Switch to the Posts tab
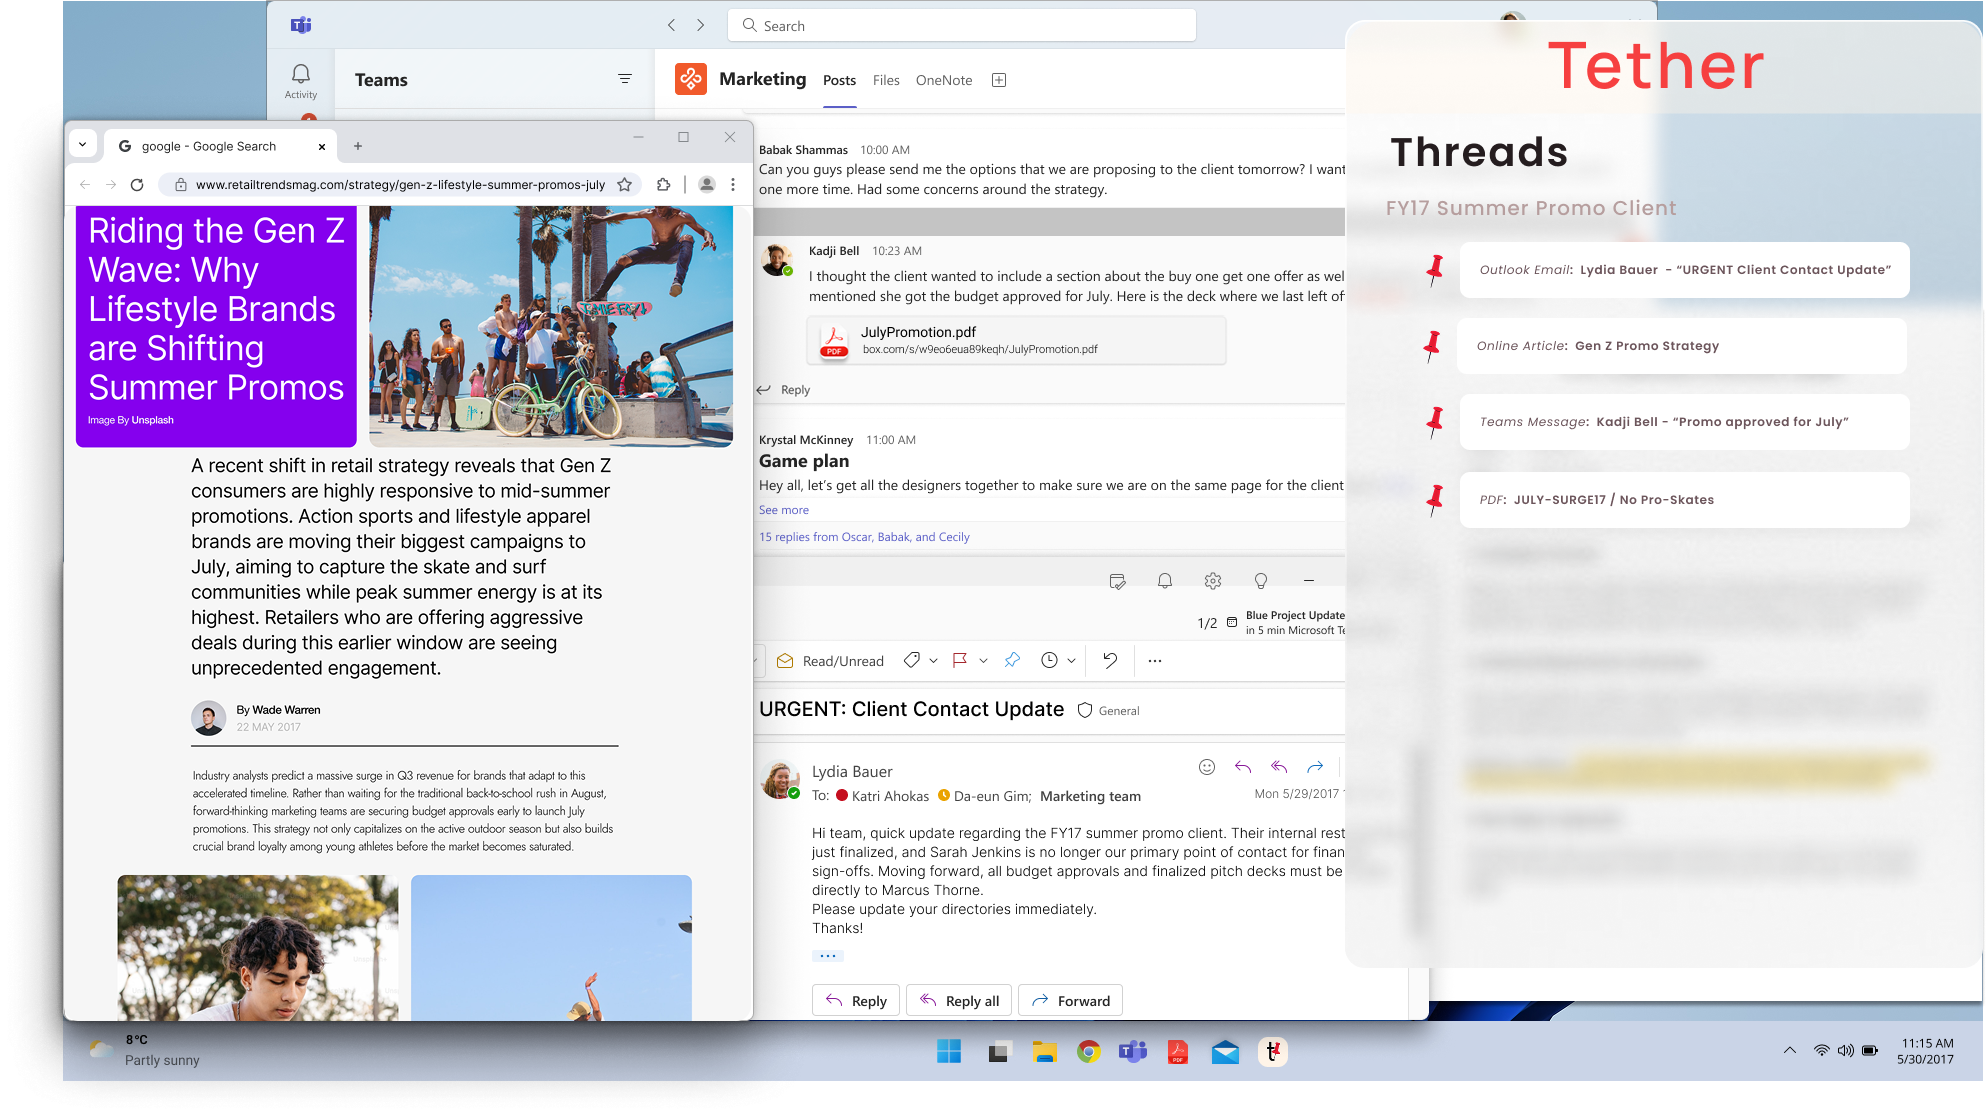 [x=839, y=80]
